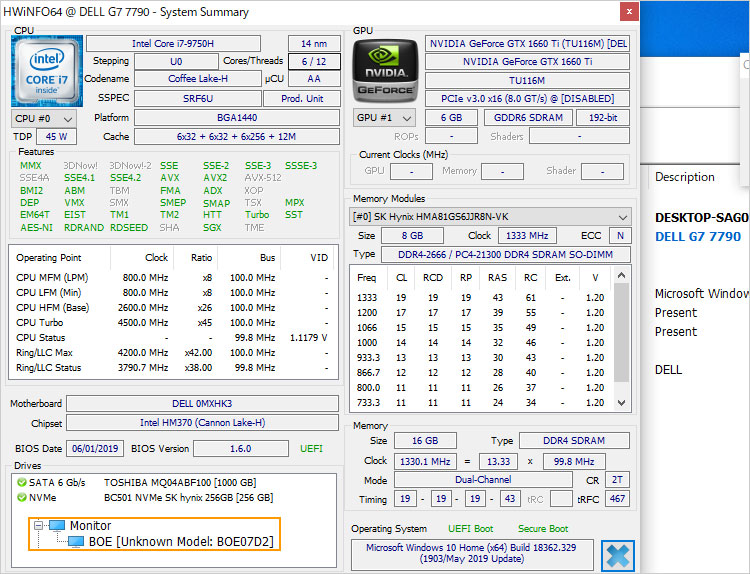Click the memory module size 8 GB field
Image resolution: width=750 pixels, height=574 pixels.
(412, 236)
